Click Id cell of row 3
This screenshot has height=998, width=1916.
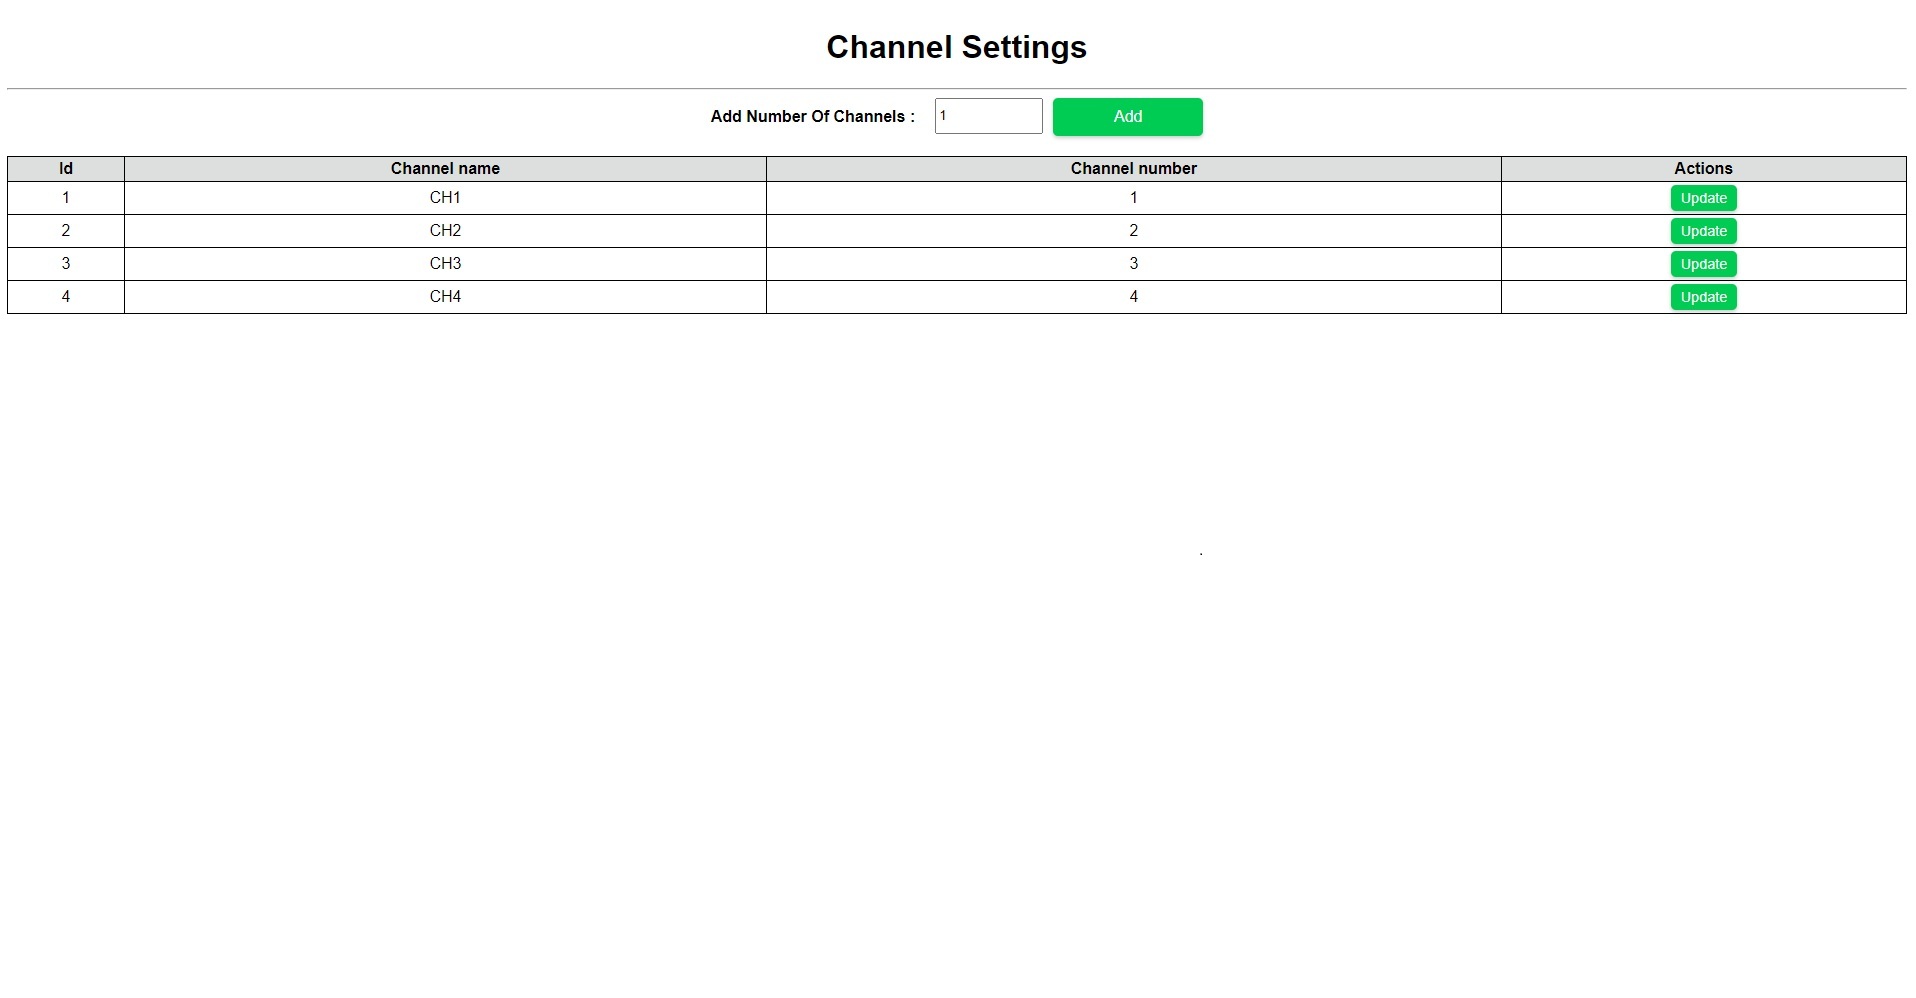click(x=66, y=264)
